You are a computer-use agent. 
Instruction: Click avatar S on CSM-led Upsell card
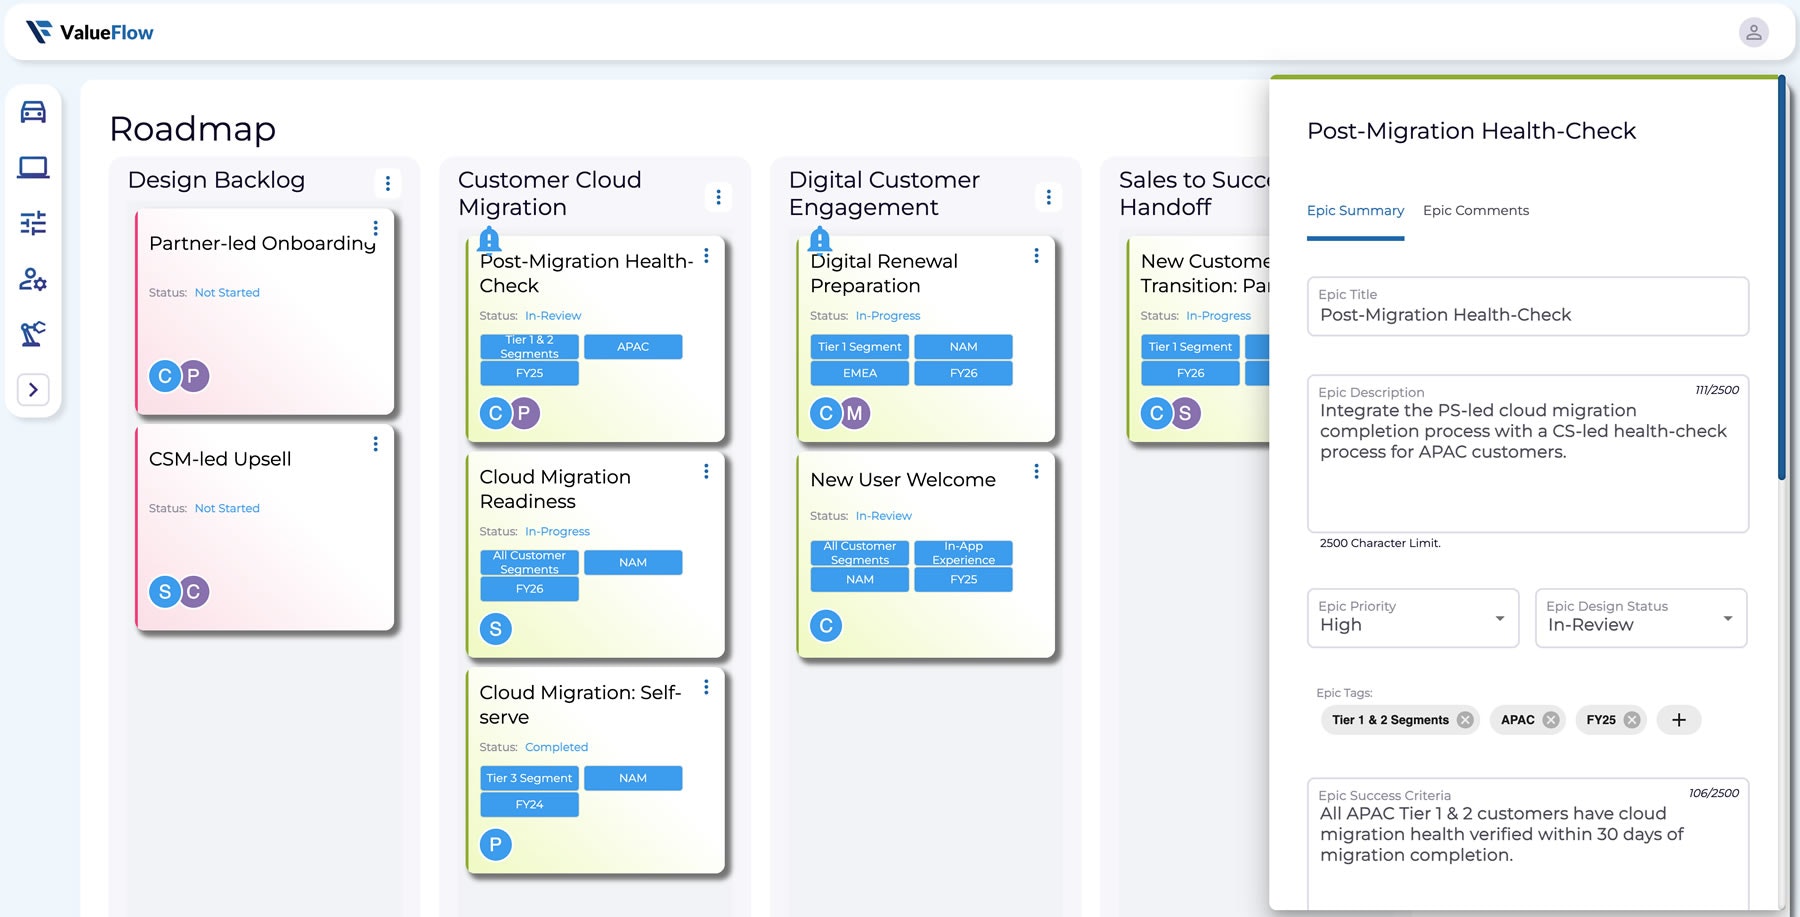pos(165,592)
